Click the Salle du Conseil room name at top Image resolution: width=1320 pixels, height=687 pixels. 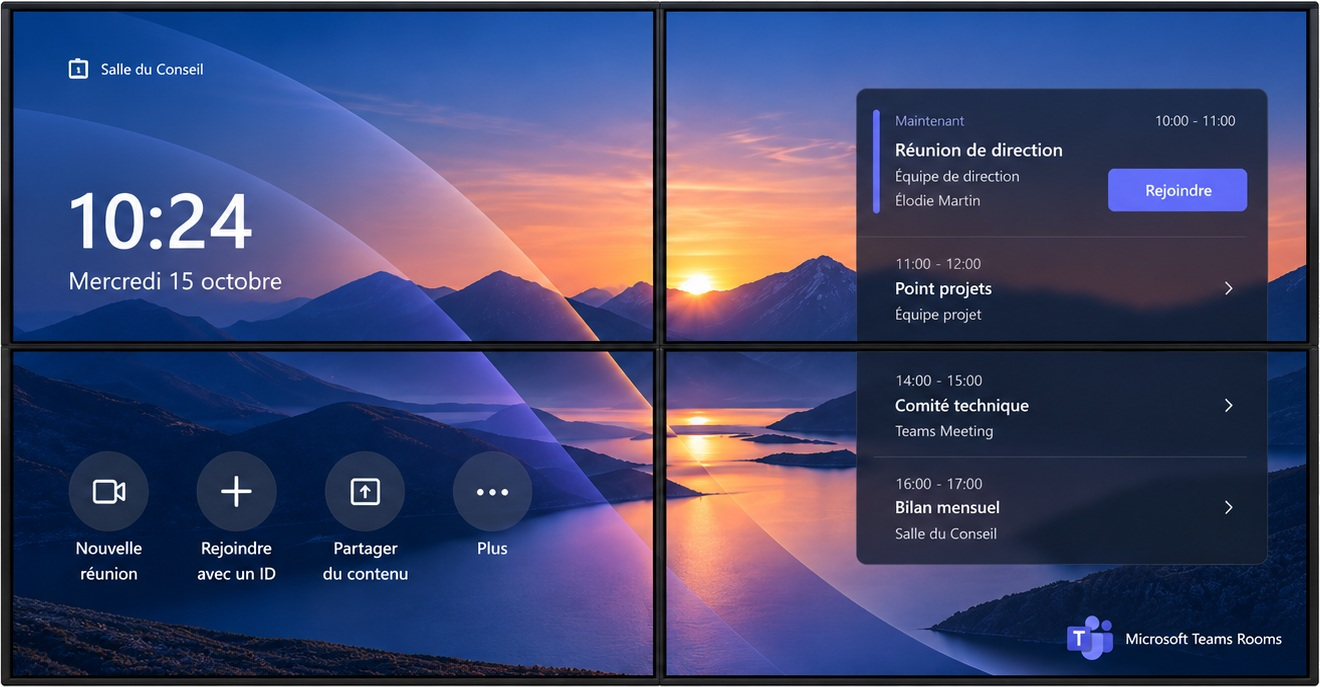pos(152,69)
